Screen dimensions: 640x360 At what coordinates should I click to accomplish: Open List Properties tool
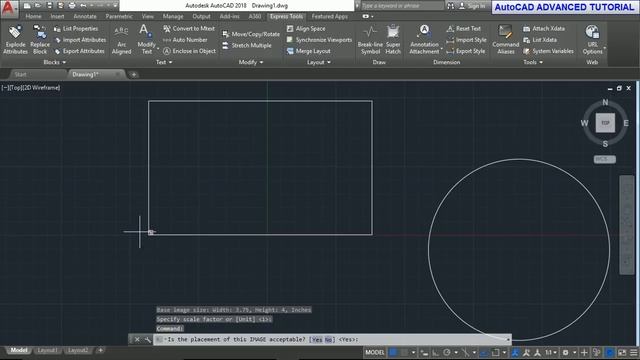click(76, 29)
